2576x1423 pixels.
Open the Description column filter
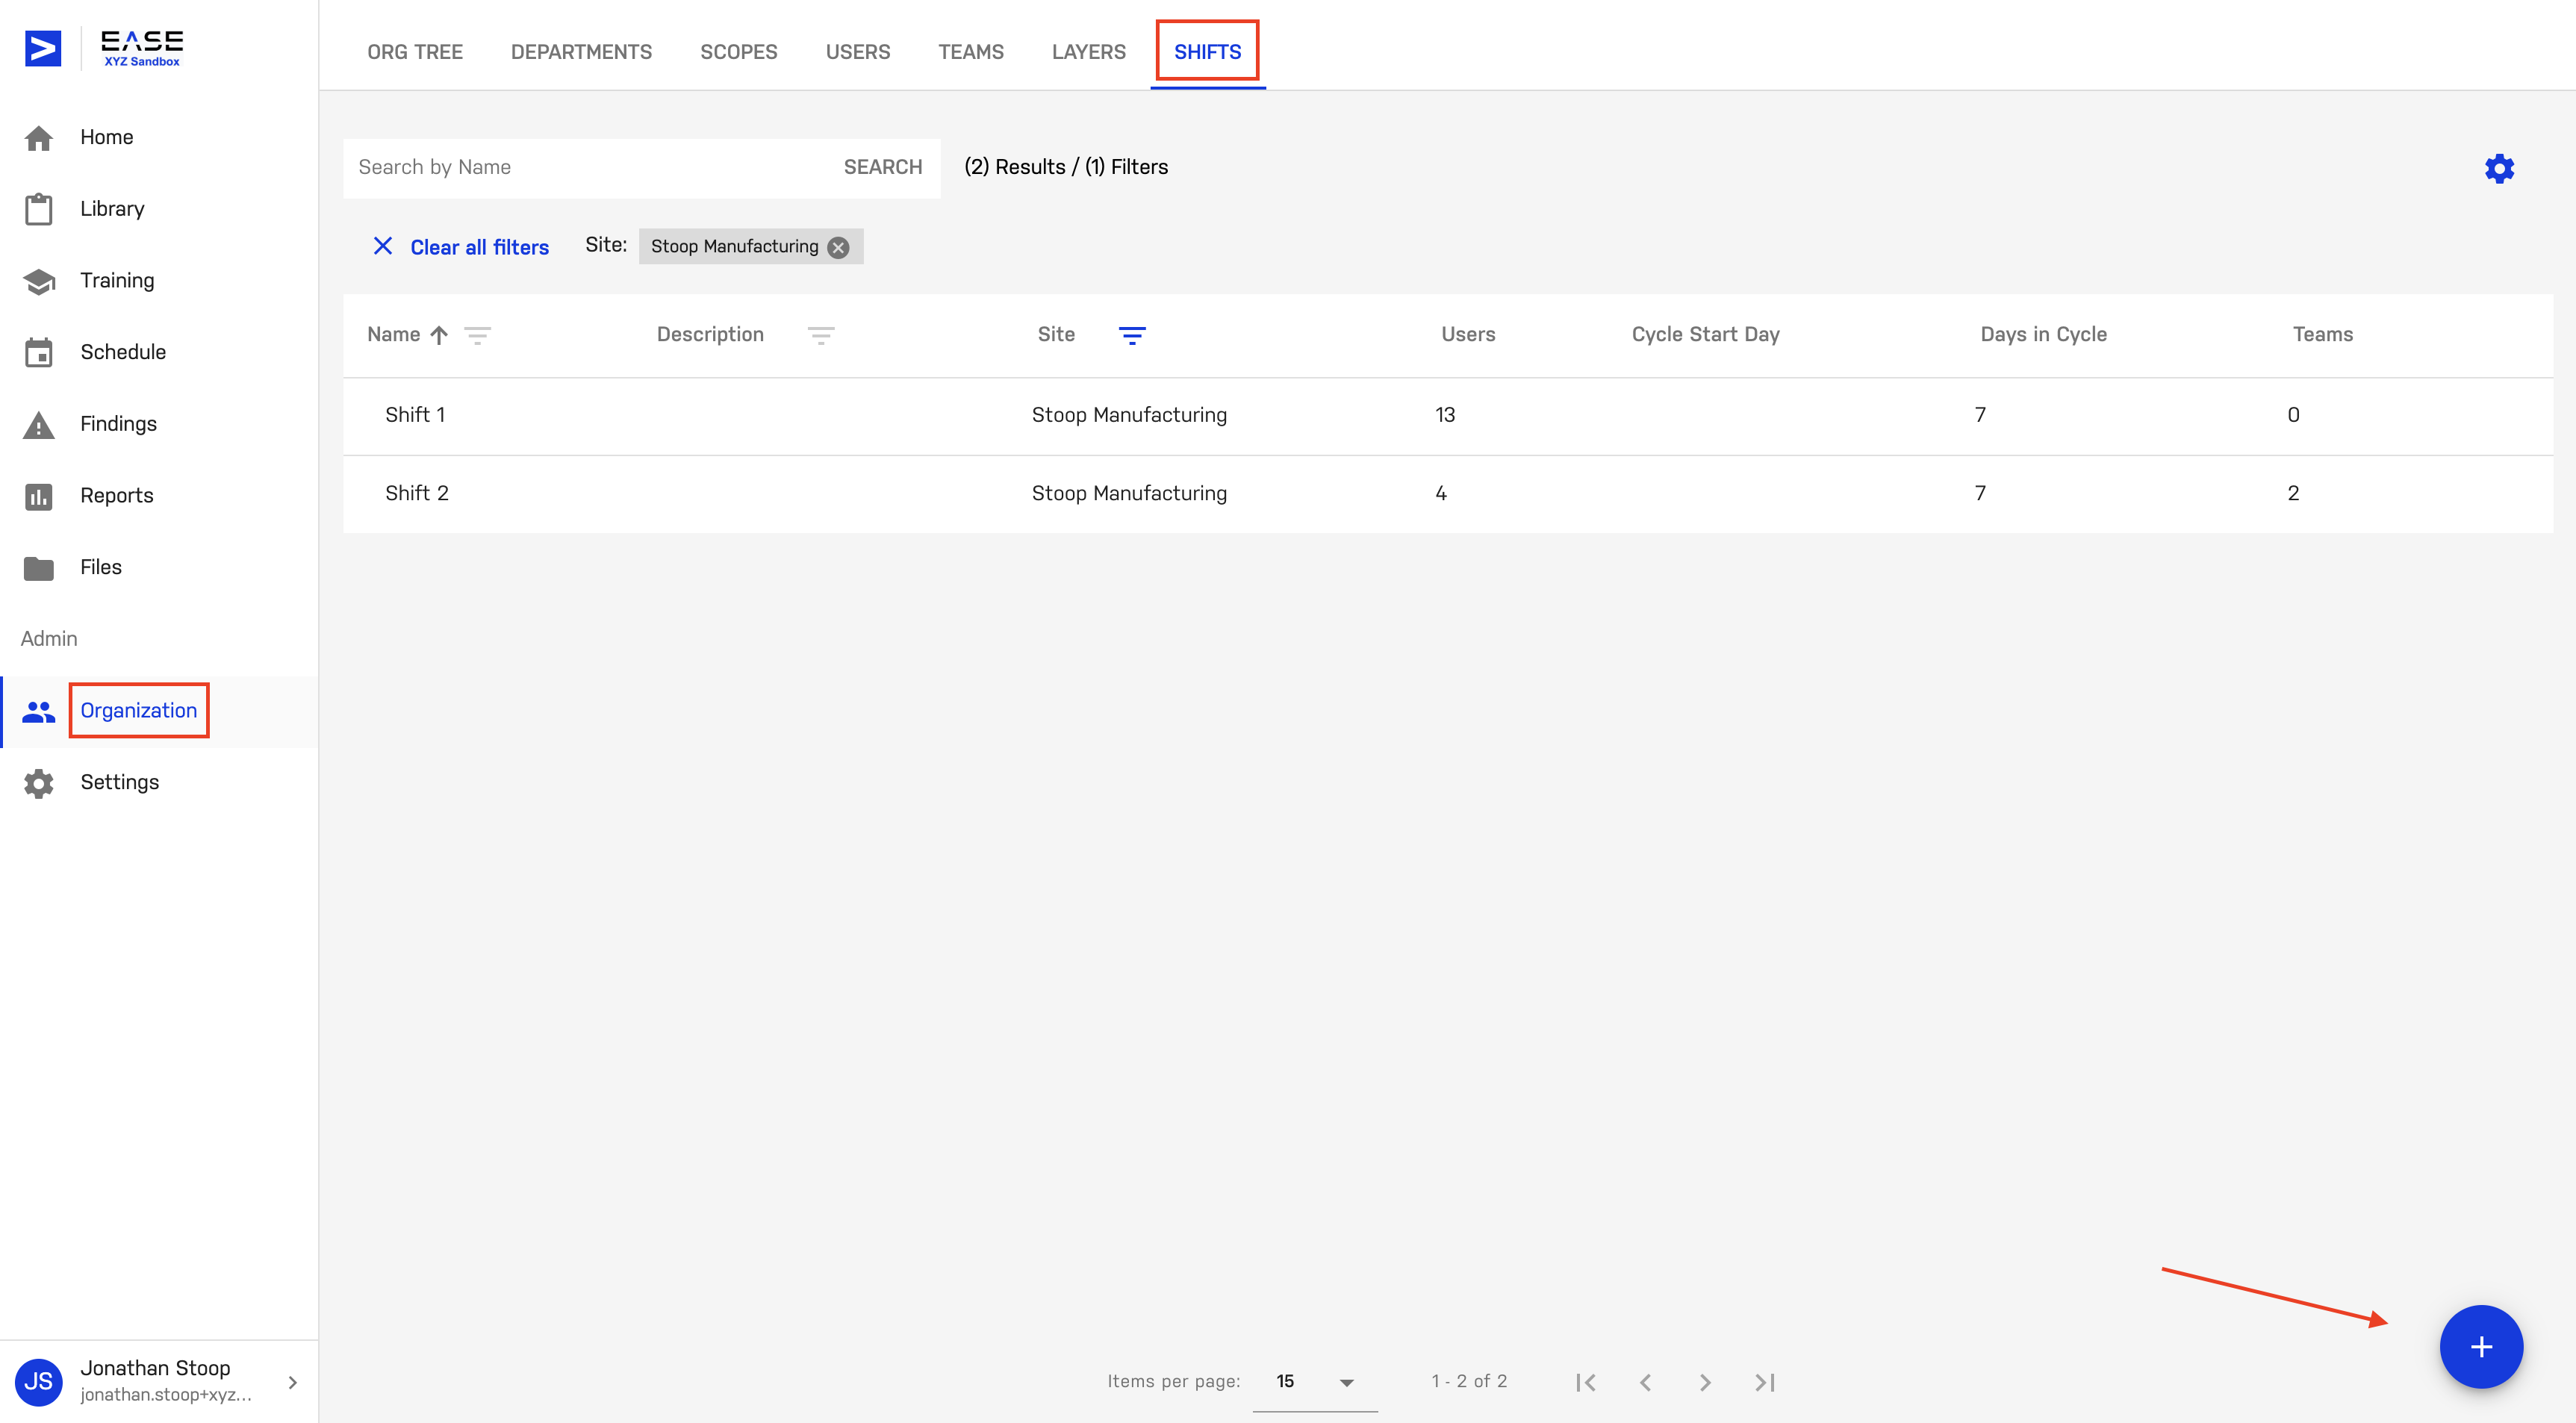click(x=821, y=335)
